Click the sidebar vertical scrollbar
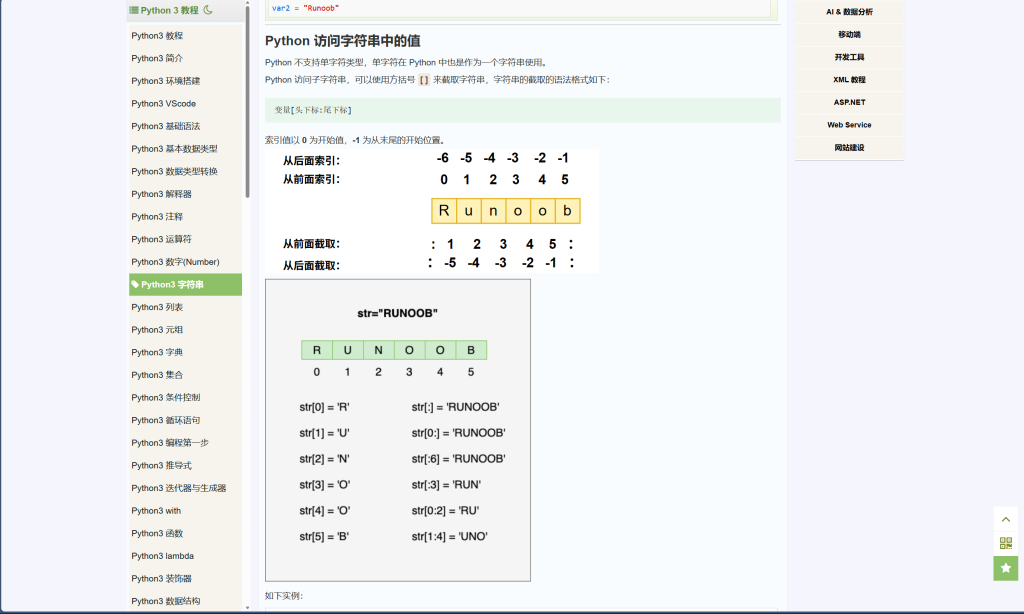The image size is (1024, 614). click(247, 100)
